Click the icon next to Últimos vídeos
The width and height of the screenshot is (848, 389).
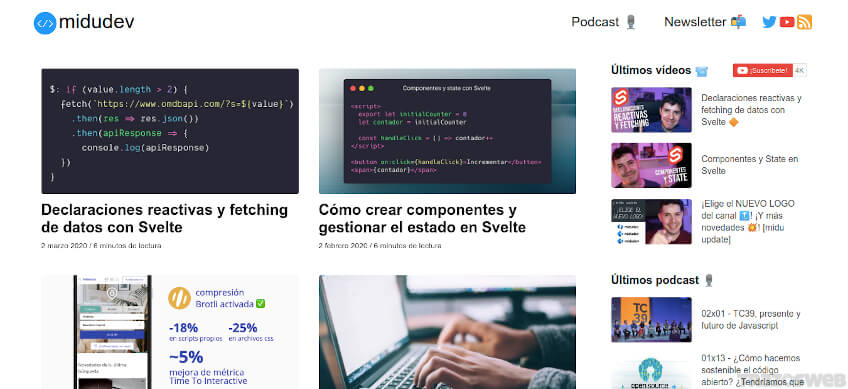pyautogui.click(x=702, y=71)
